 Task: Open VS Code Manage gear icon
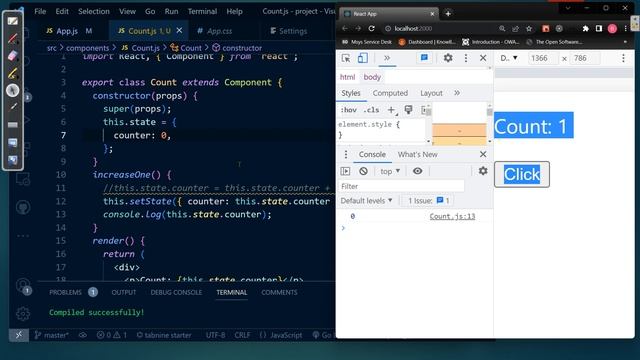(x=23, y=313)
